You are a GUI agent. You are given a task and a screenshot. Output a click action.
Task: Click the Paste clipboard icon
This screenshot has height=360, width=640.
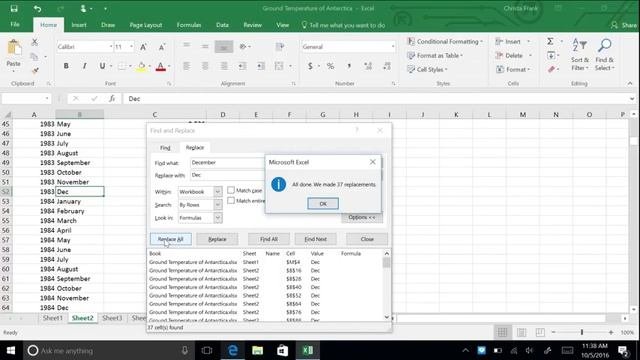(14, 48)
